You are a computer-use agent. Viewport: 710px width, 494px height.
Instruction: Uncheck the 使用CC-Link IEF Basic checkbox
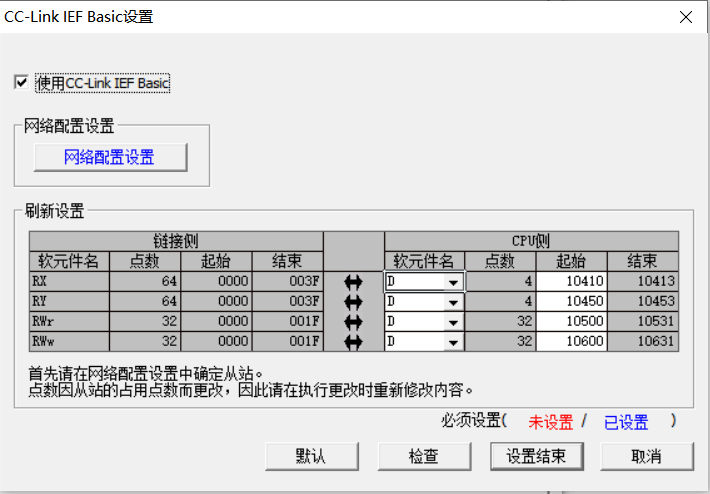(21, 82)
